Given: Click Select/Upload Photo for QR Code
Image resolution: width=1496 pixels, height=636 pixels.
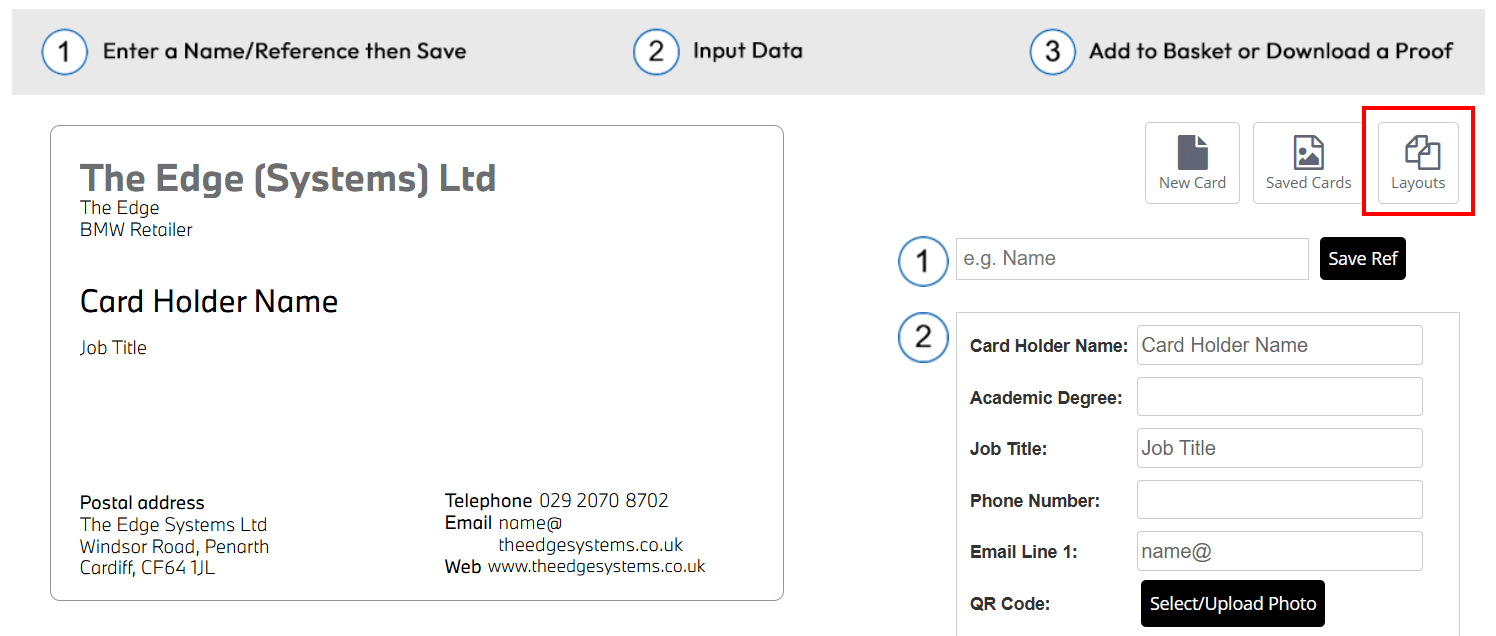Looking at the screenshot, I should (x=1232, y=604).
